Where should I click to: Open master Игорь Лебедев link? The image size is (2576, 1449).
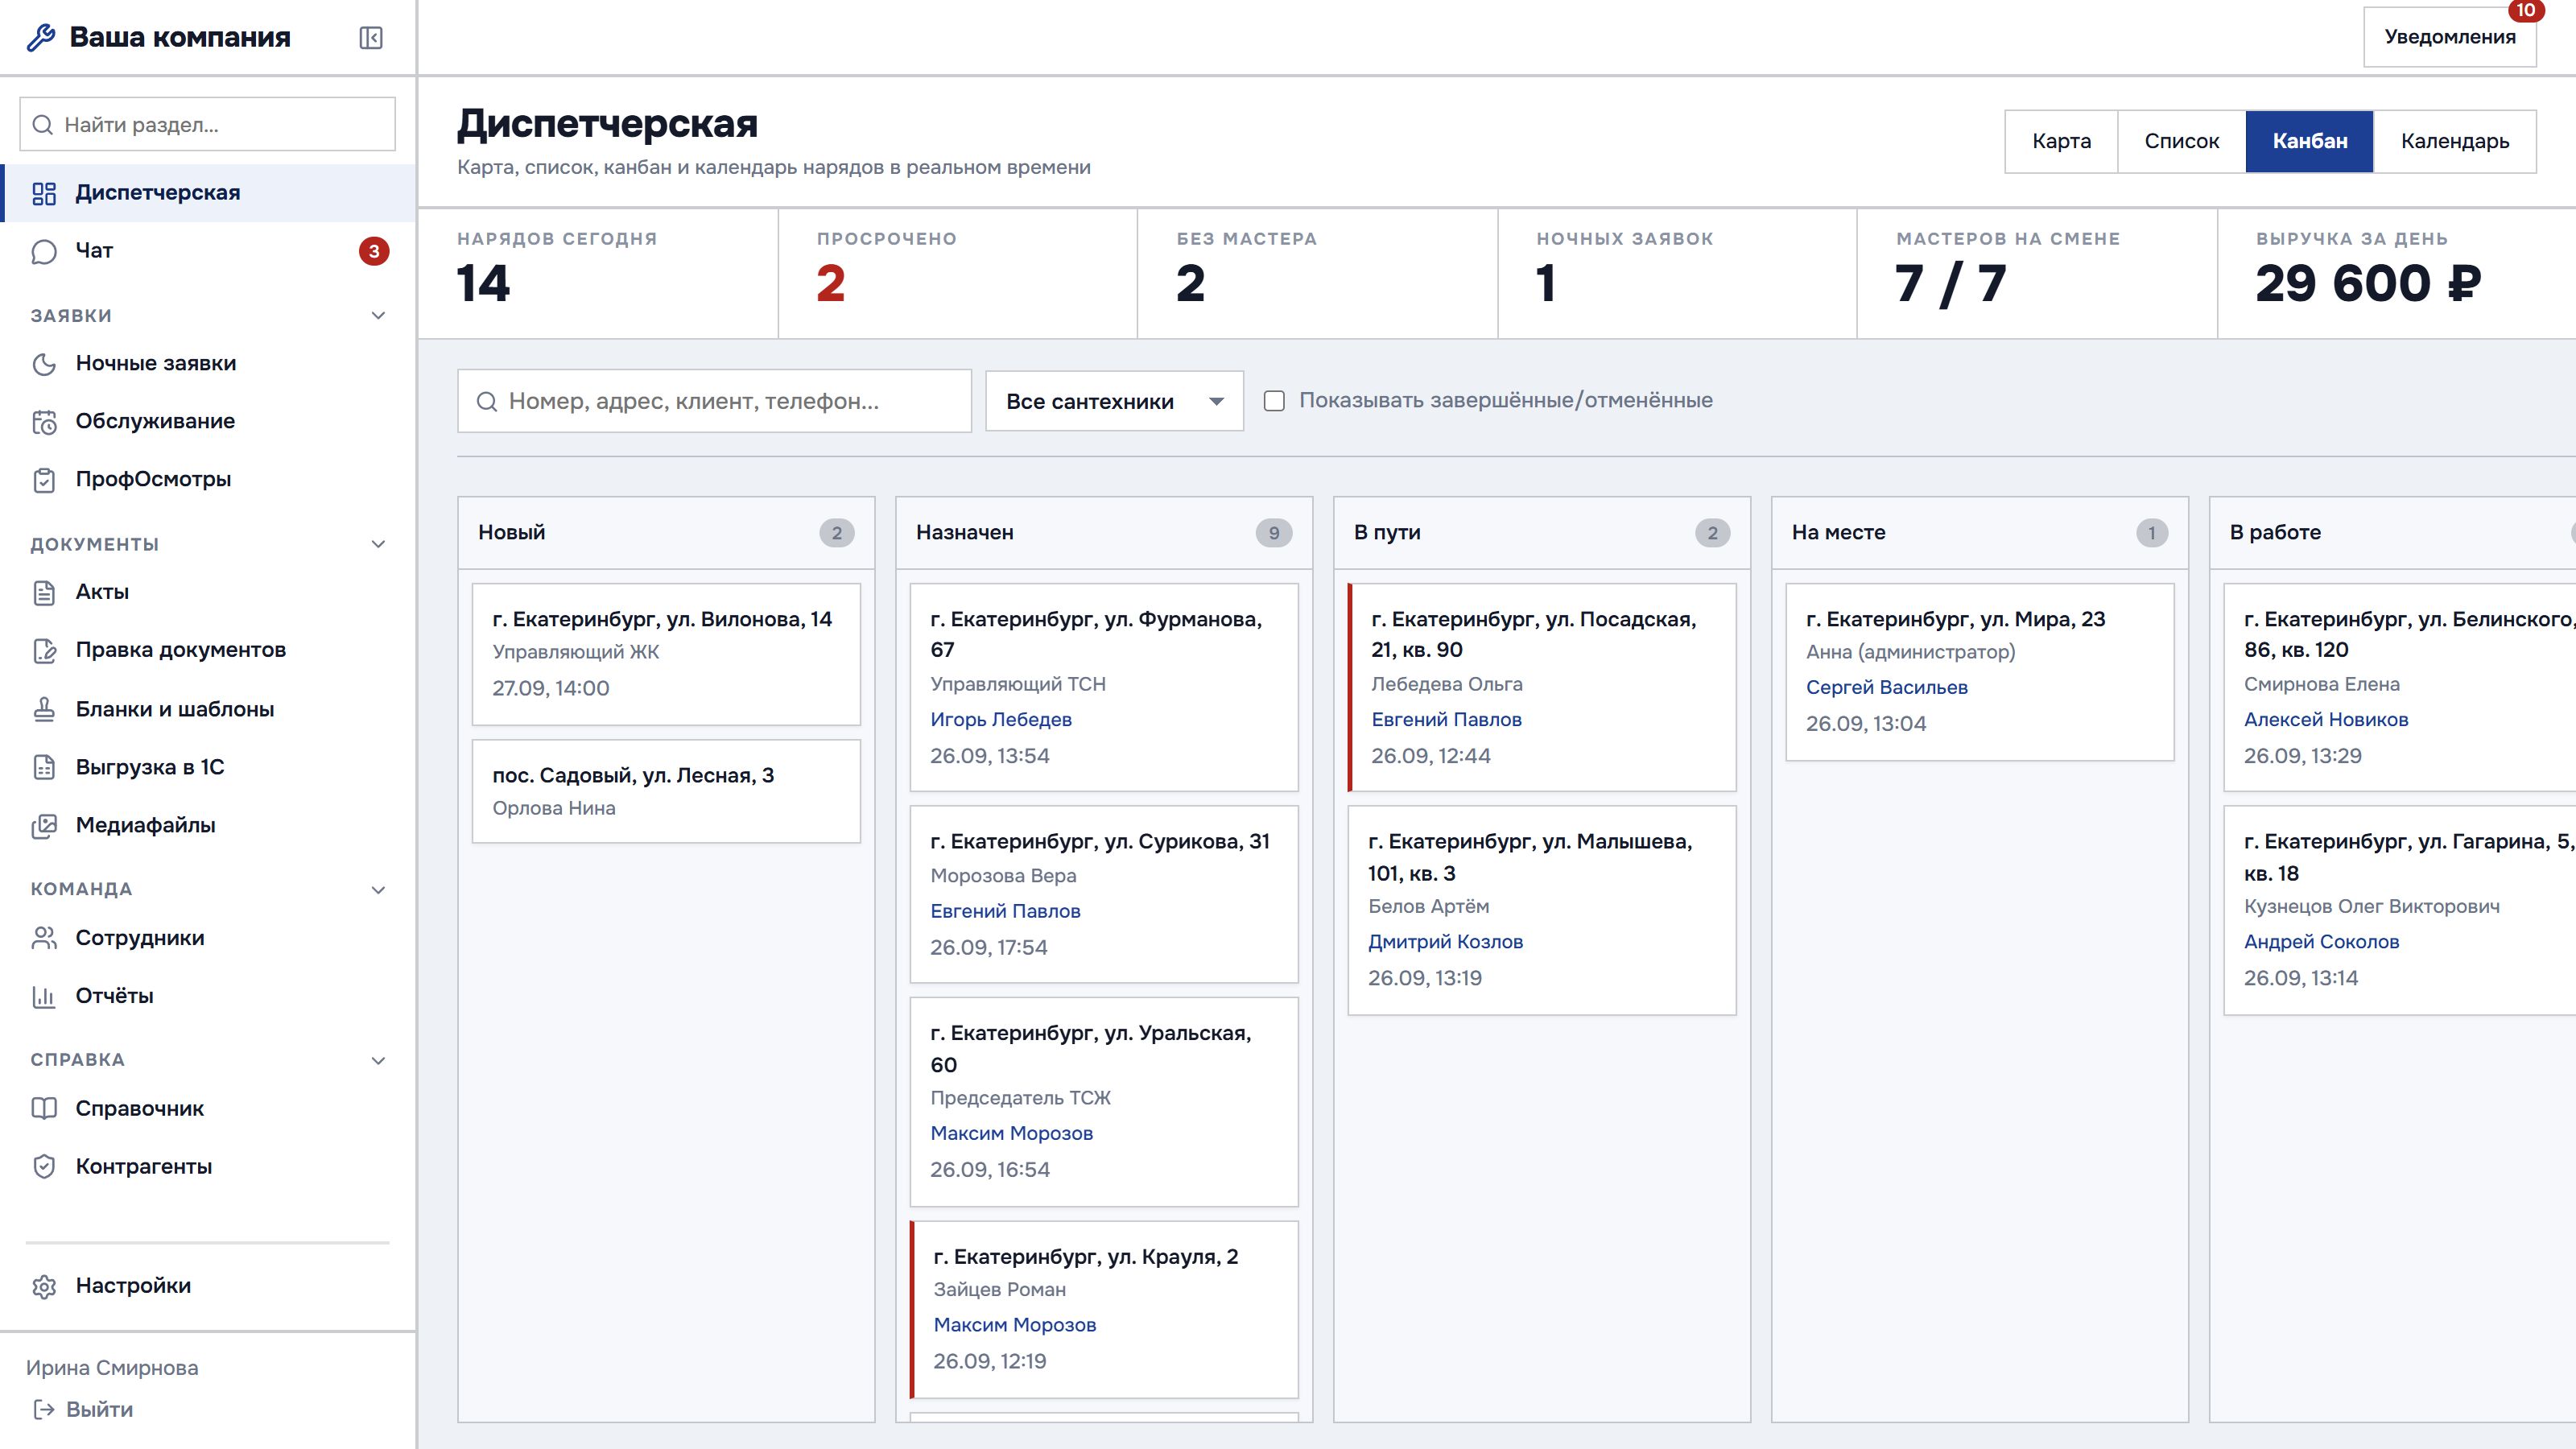[1000, 719]
